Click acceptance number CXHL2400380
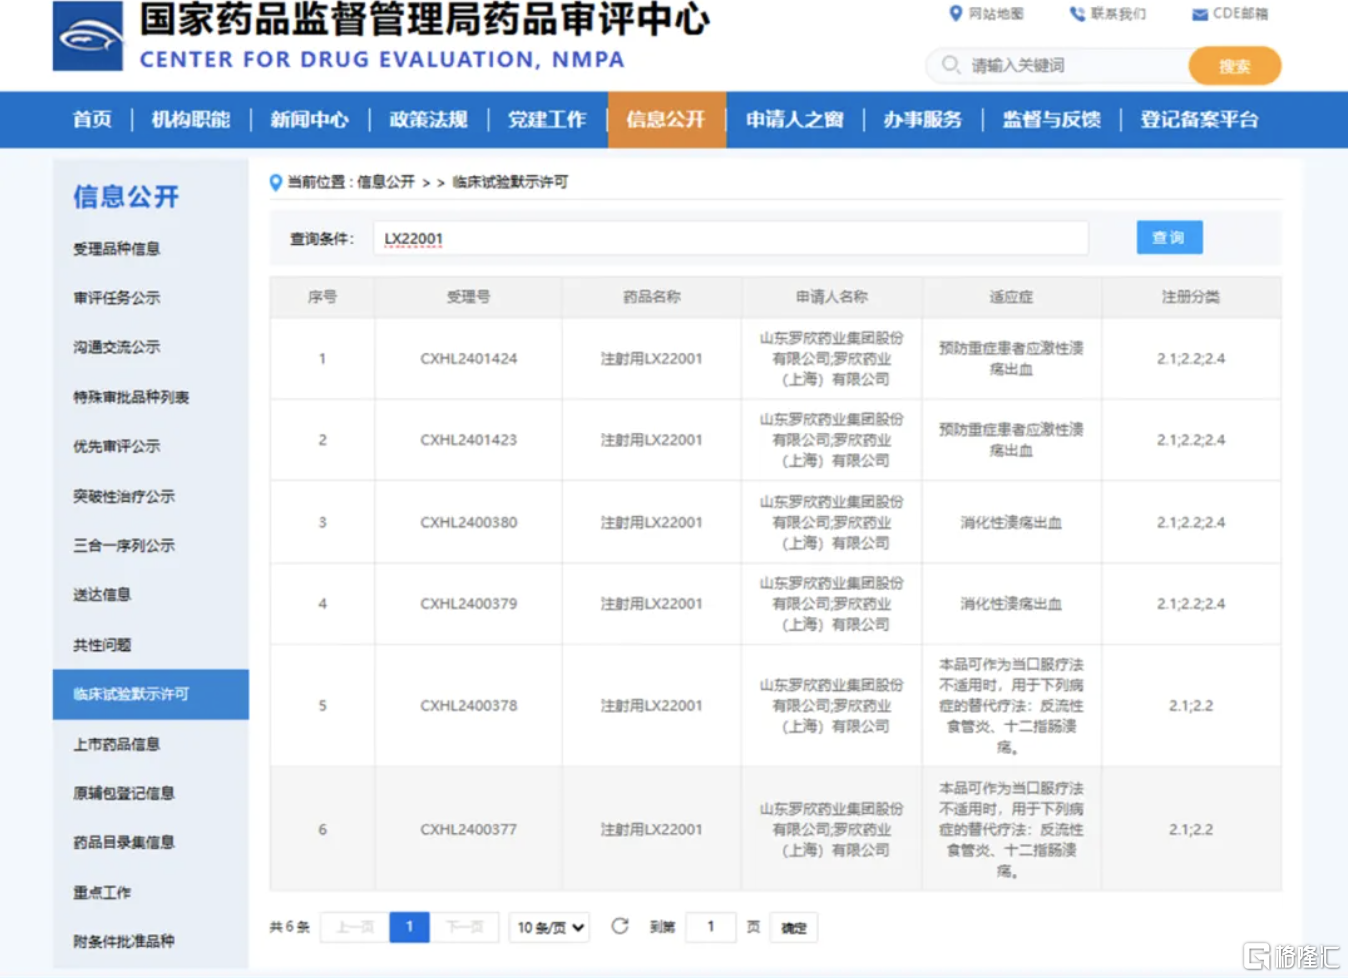Viewport: 1348px width, 978px height. (468, 522)
